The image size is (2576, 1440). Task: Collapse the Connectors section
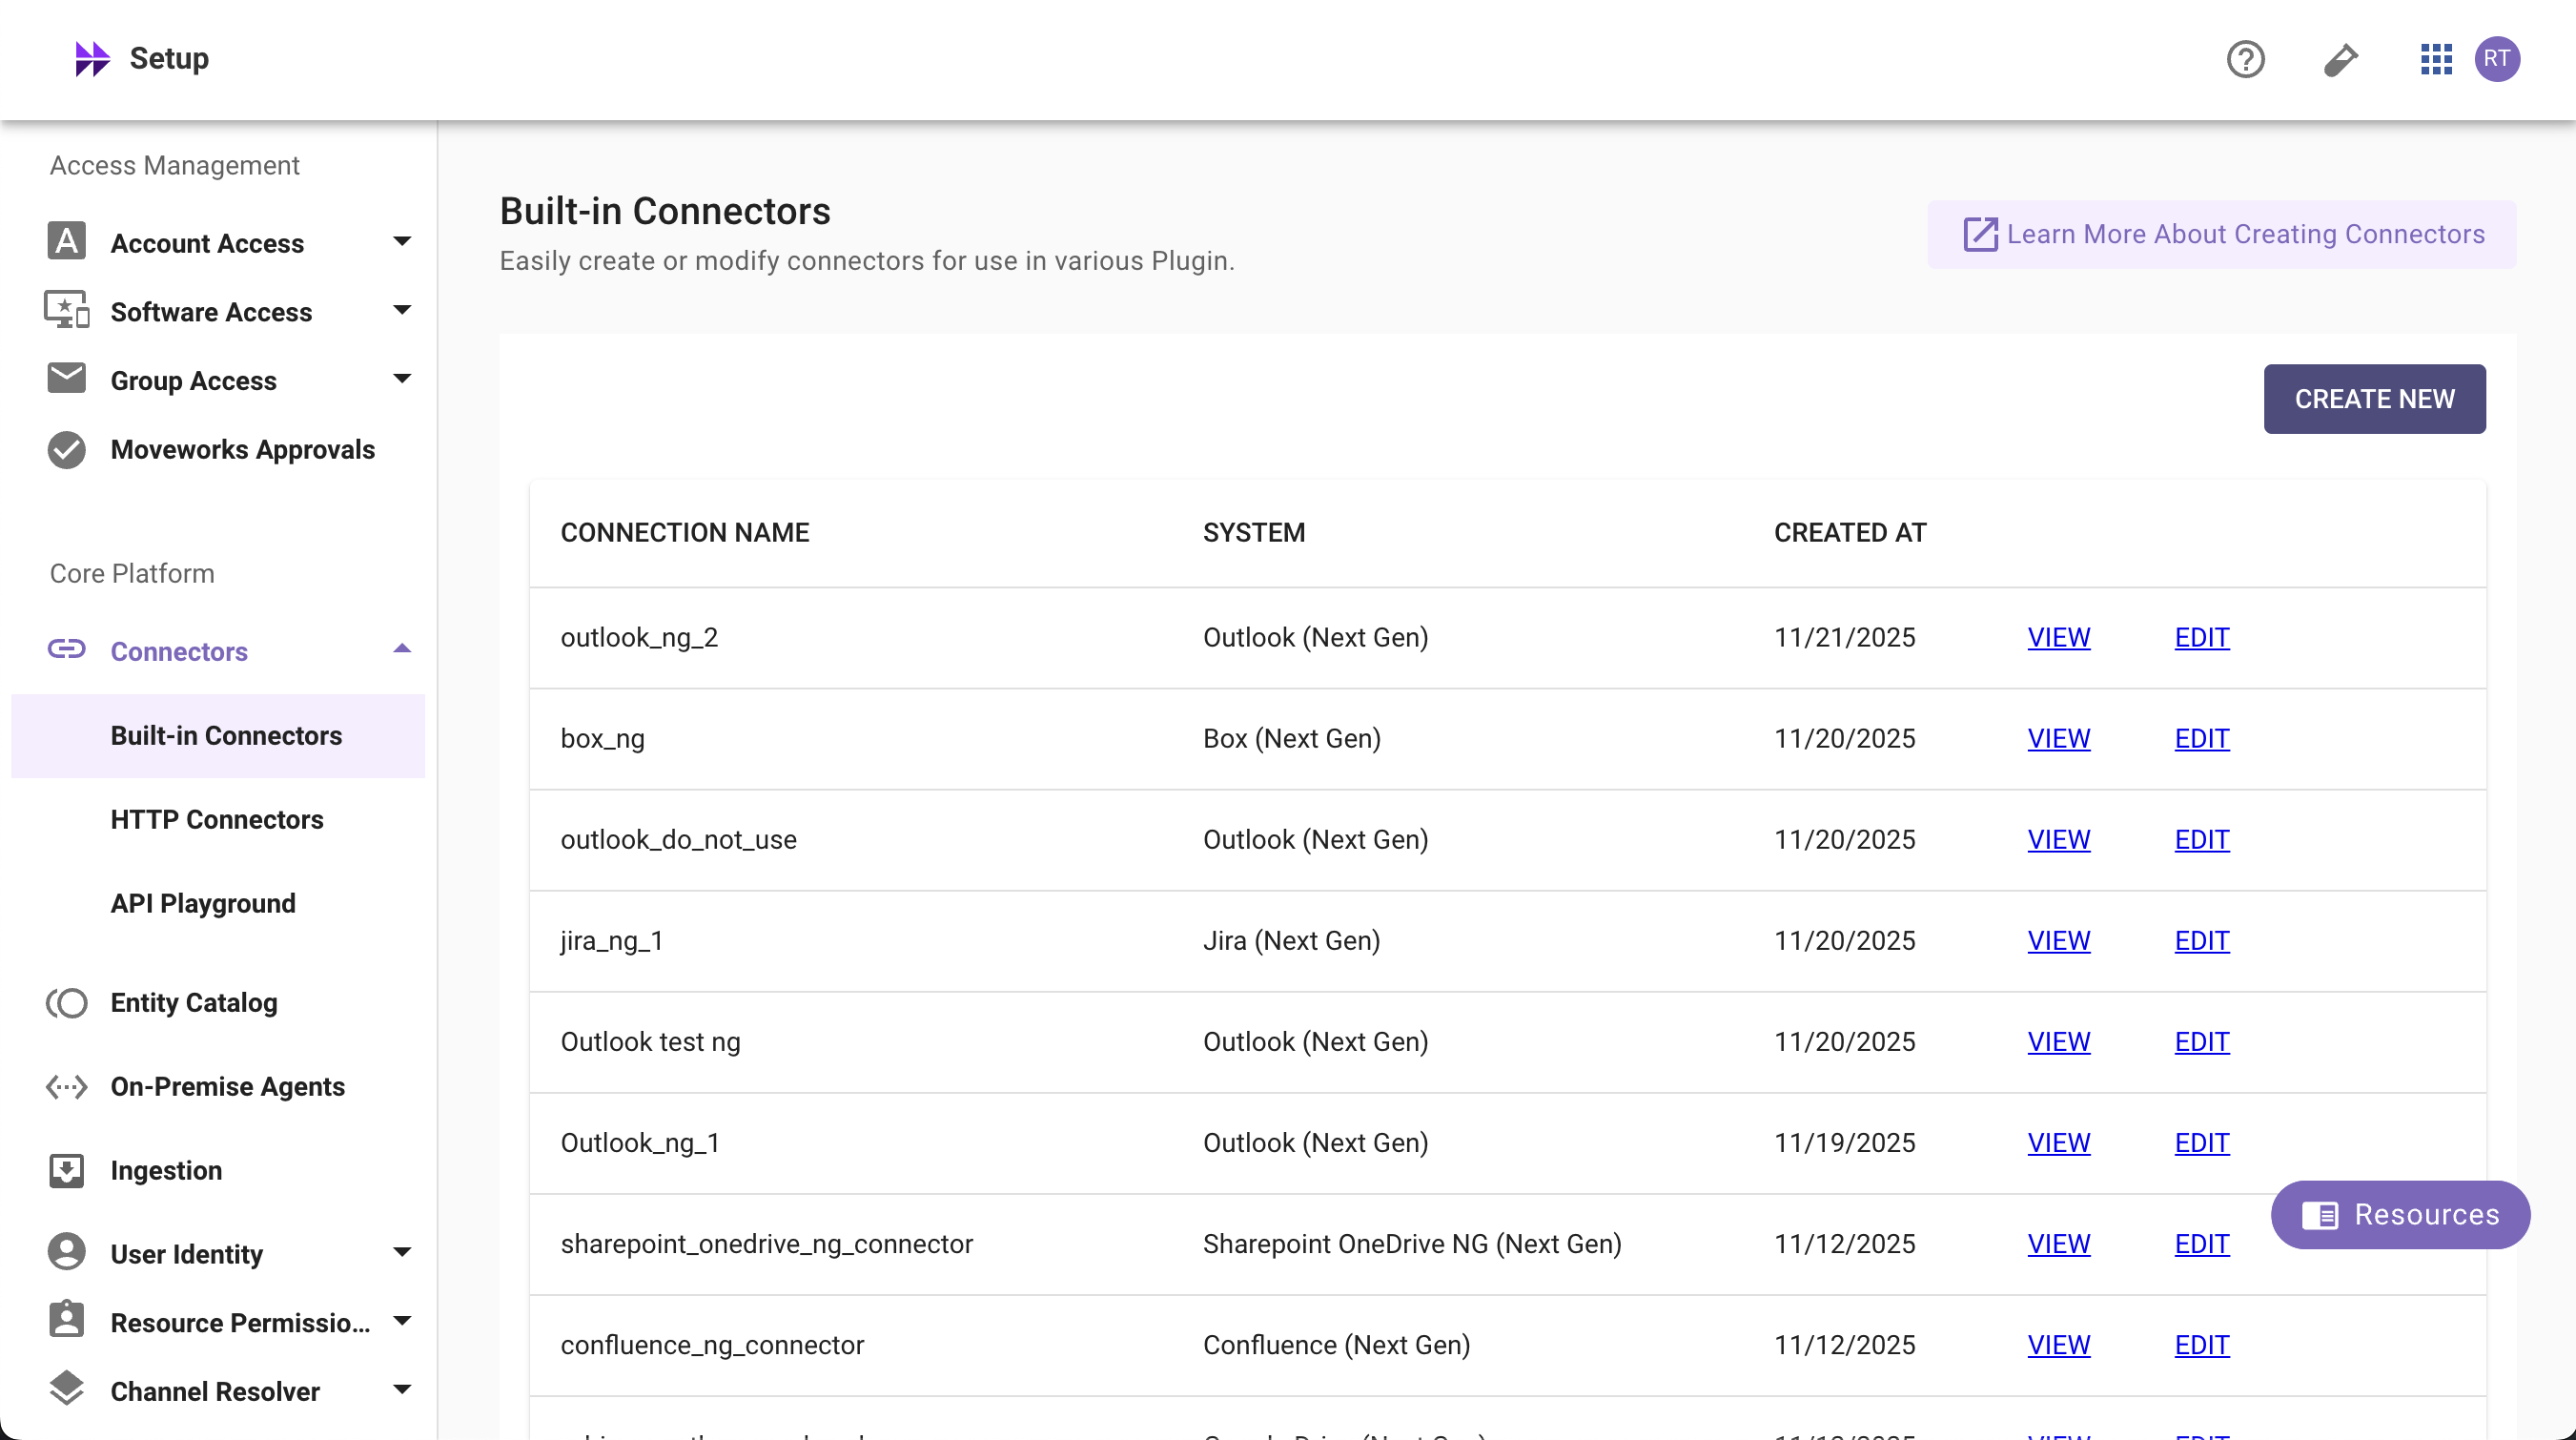pyautogui.click(x=402, y=649)
